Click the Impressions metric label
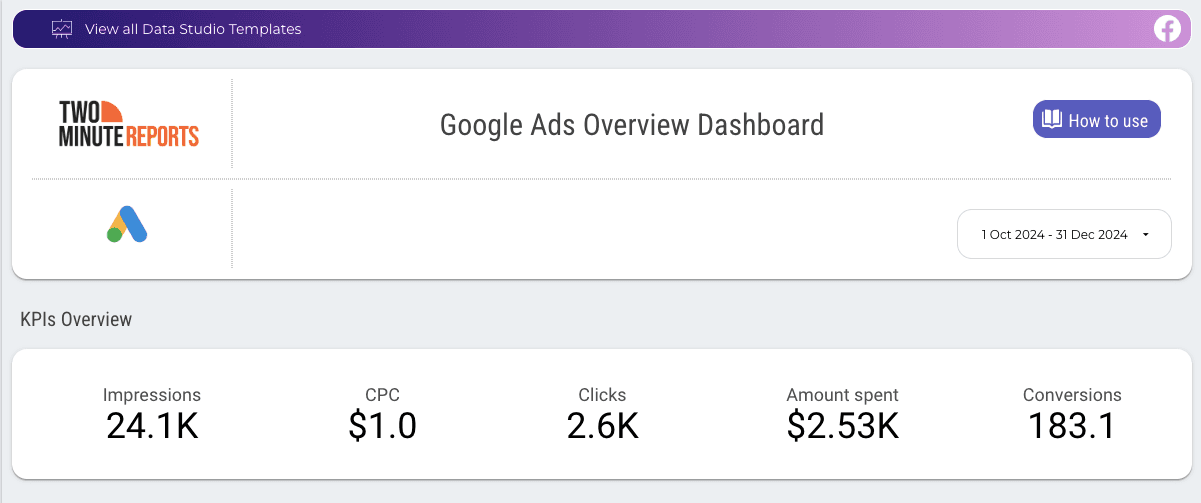This screenshot has width=1201, height=503. tap(152, 395)
